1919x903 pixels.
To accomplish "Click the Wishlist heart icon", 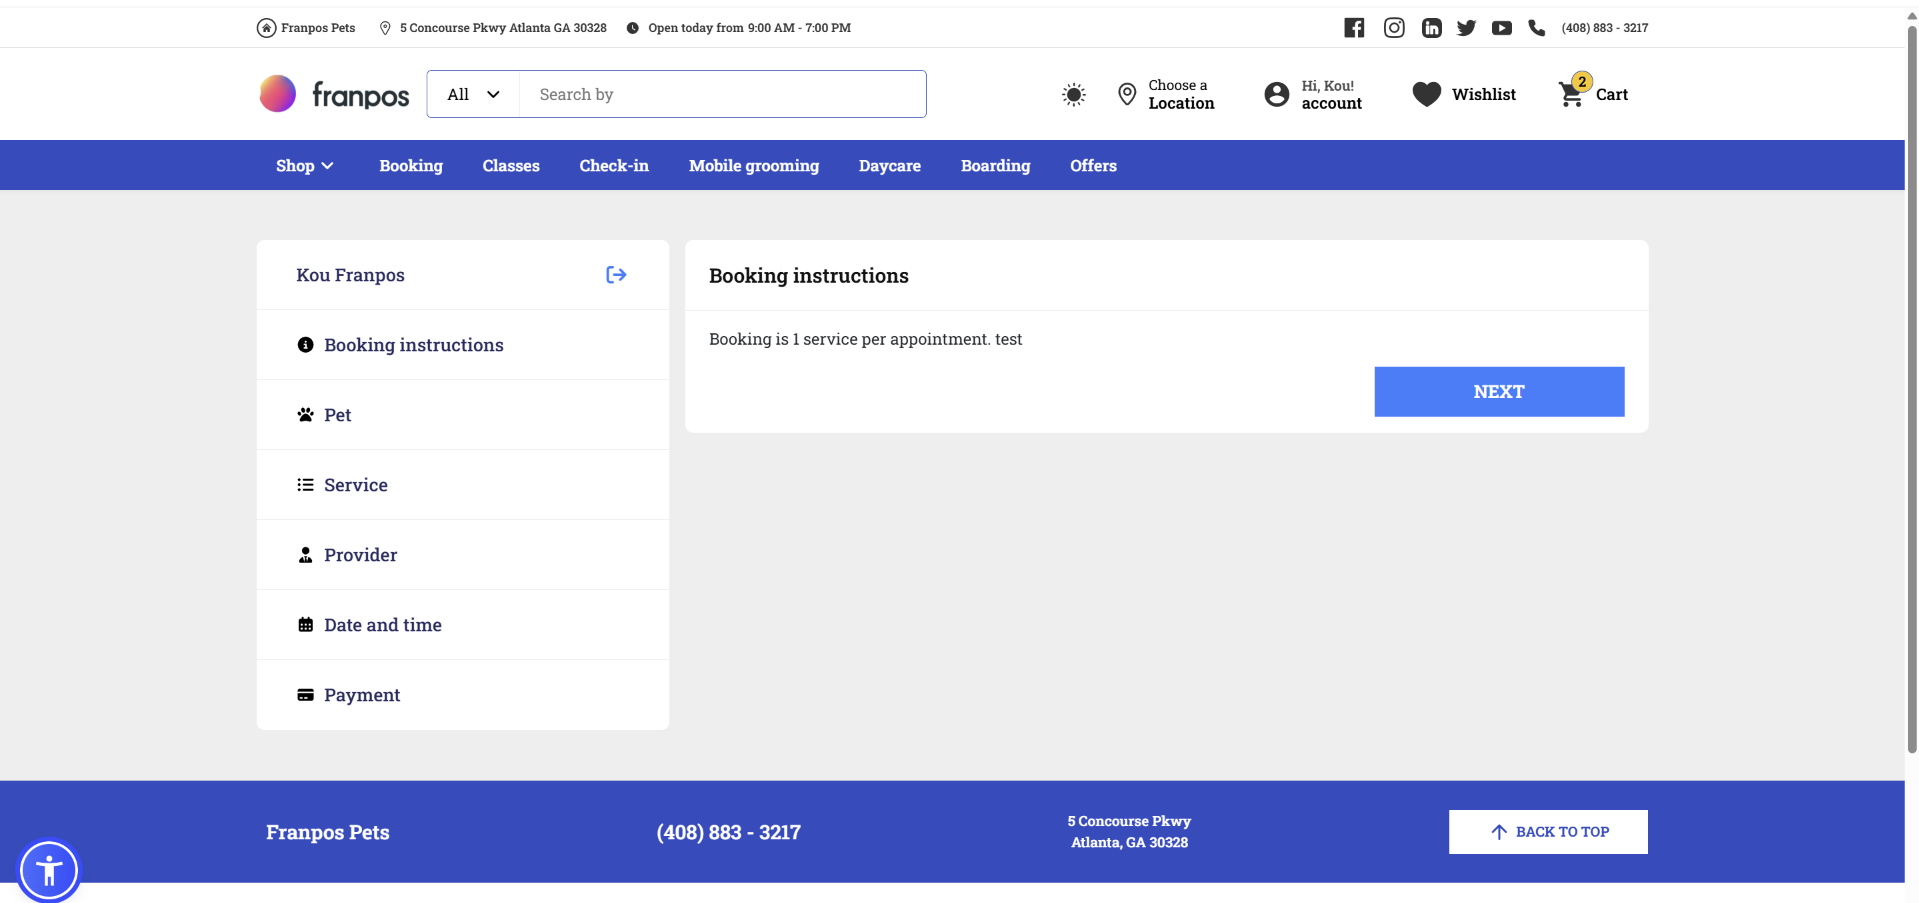I will [x=1426, y=94].
